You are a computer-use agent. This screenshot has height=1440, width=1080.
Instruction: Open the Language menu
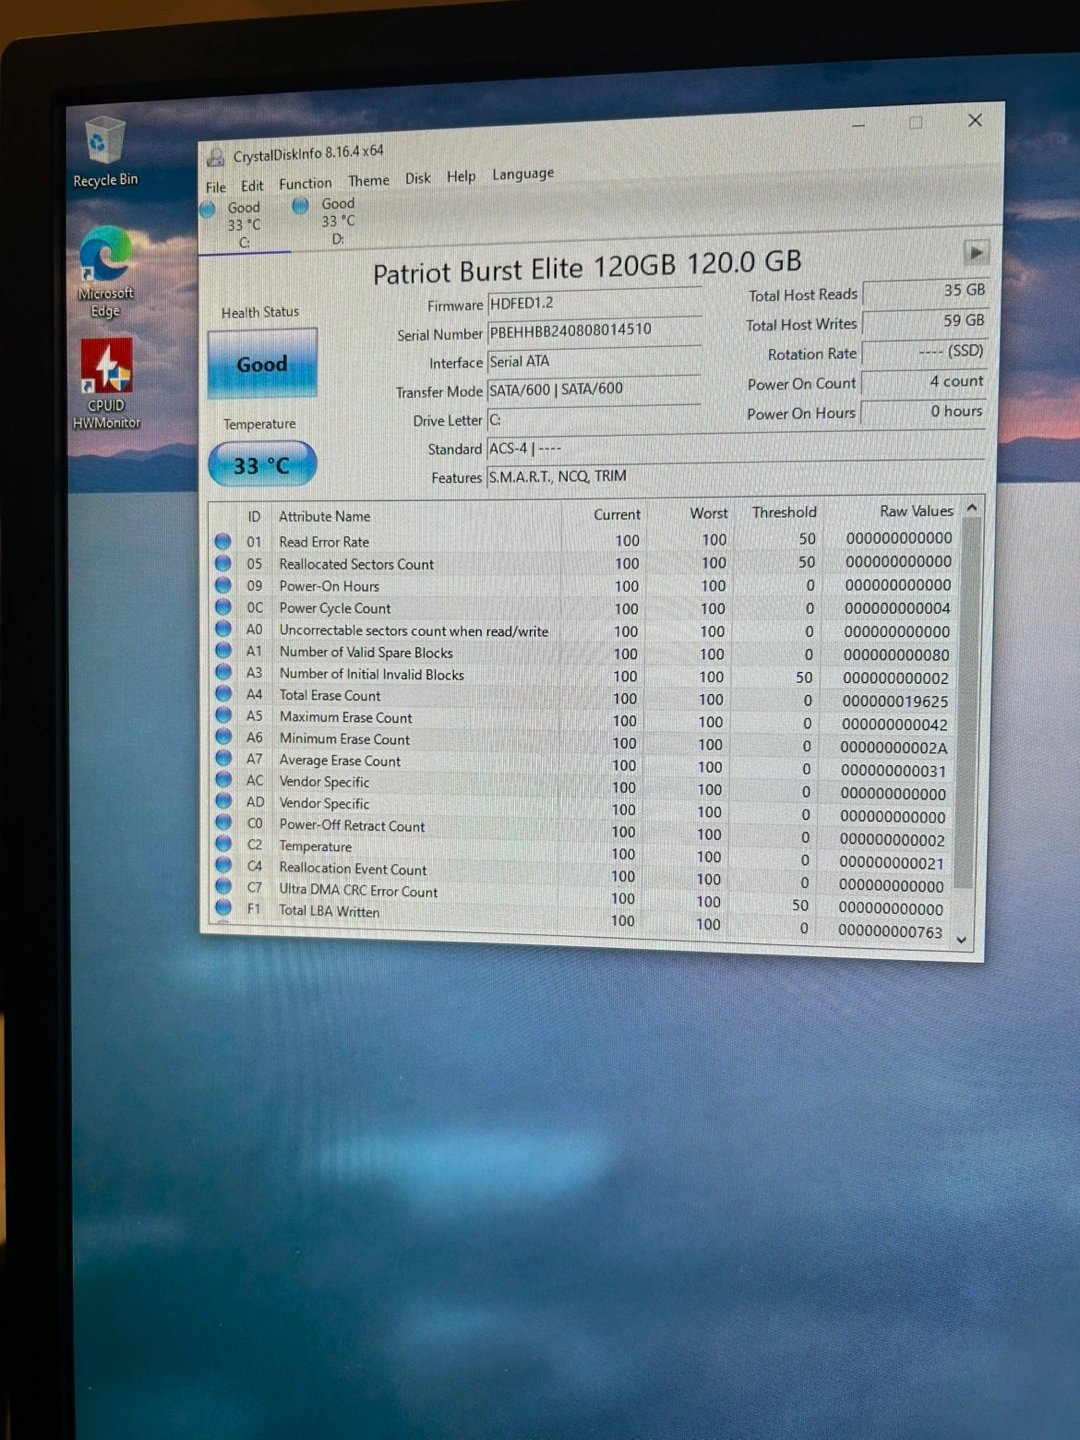pos(523,174)
